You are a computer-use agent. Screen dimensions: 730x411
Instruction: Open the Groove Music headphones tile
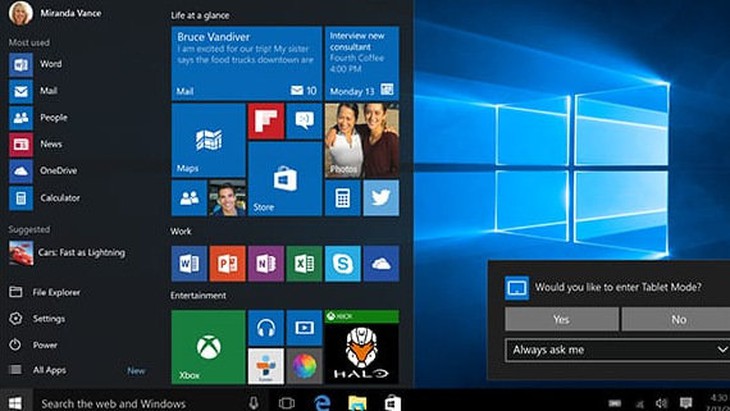point(266,328)
